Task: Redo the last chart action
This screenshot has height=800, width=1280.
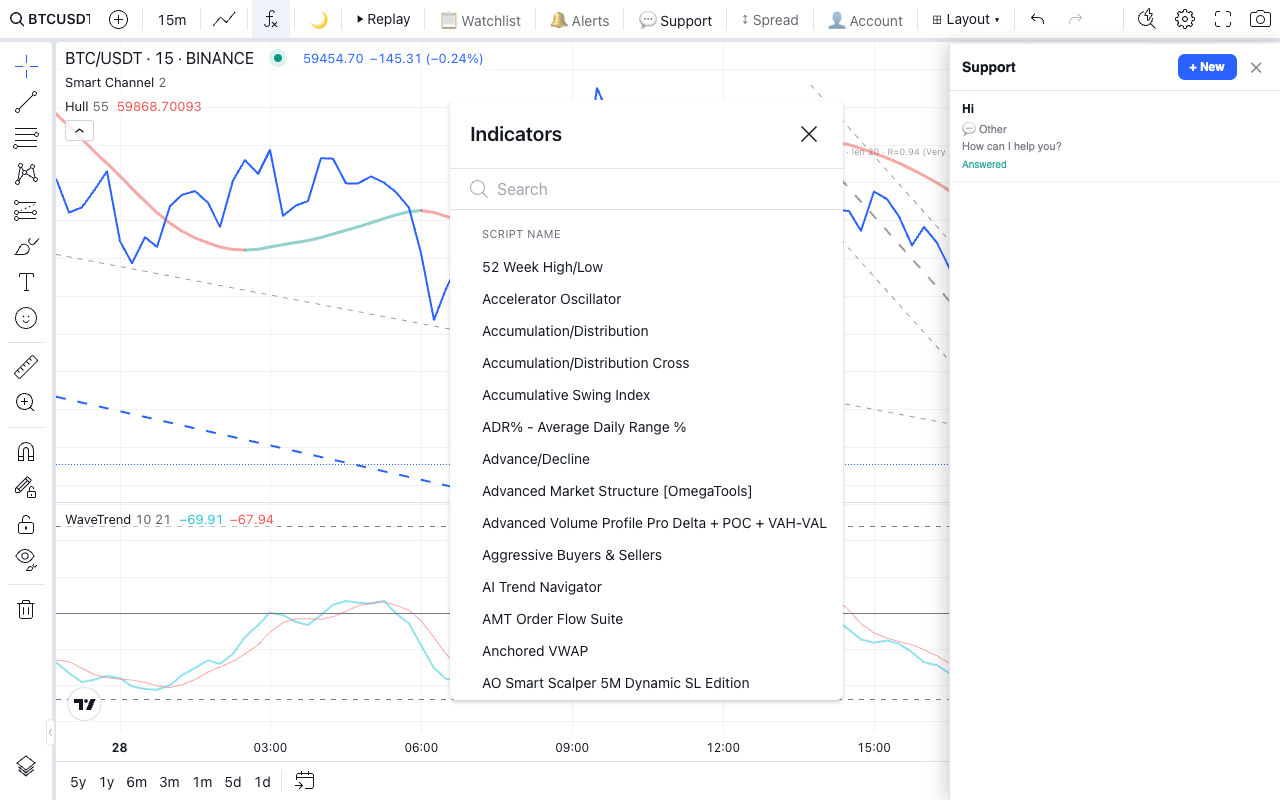Action: click(x=1076, y=19)
